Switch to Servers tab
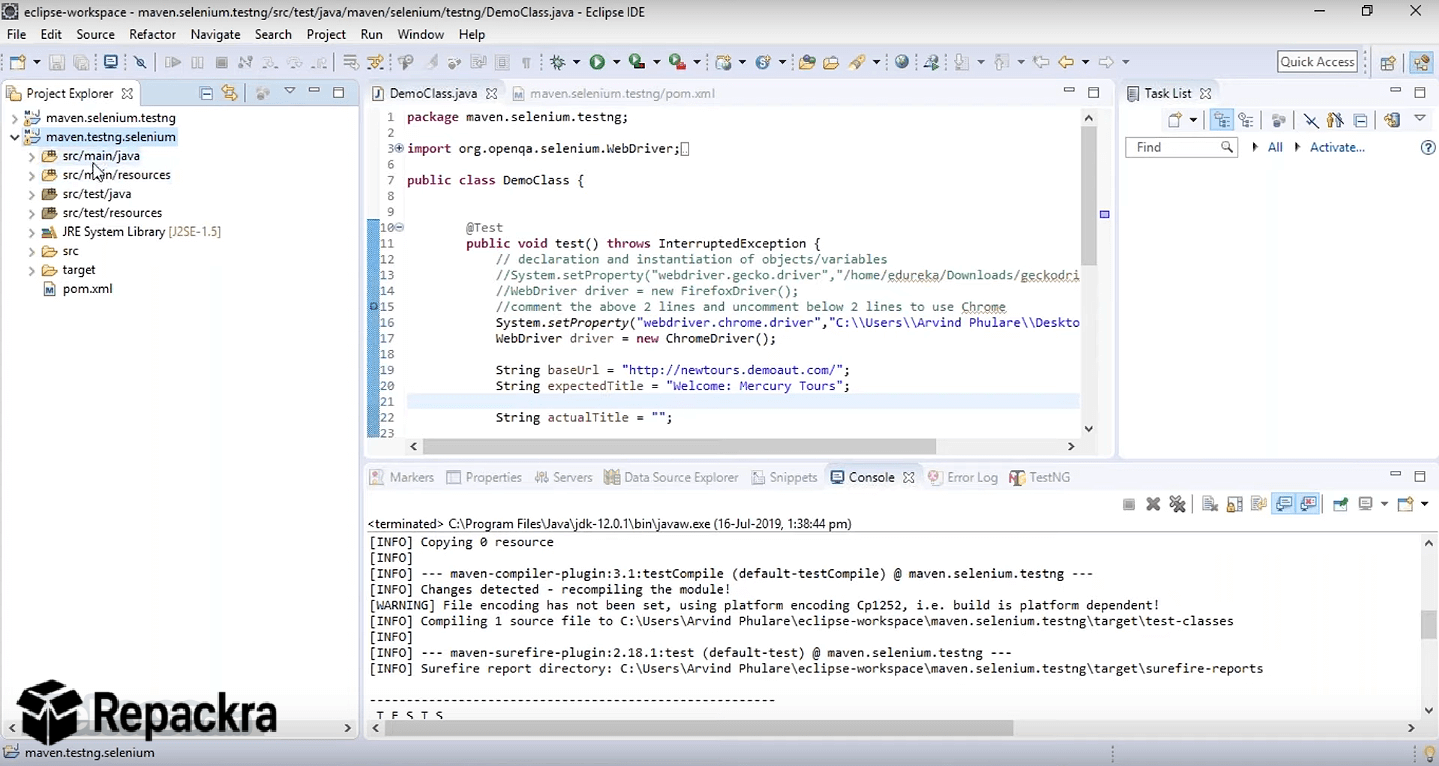 click(x=563, y=477)
